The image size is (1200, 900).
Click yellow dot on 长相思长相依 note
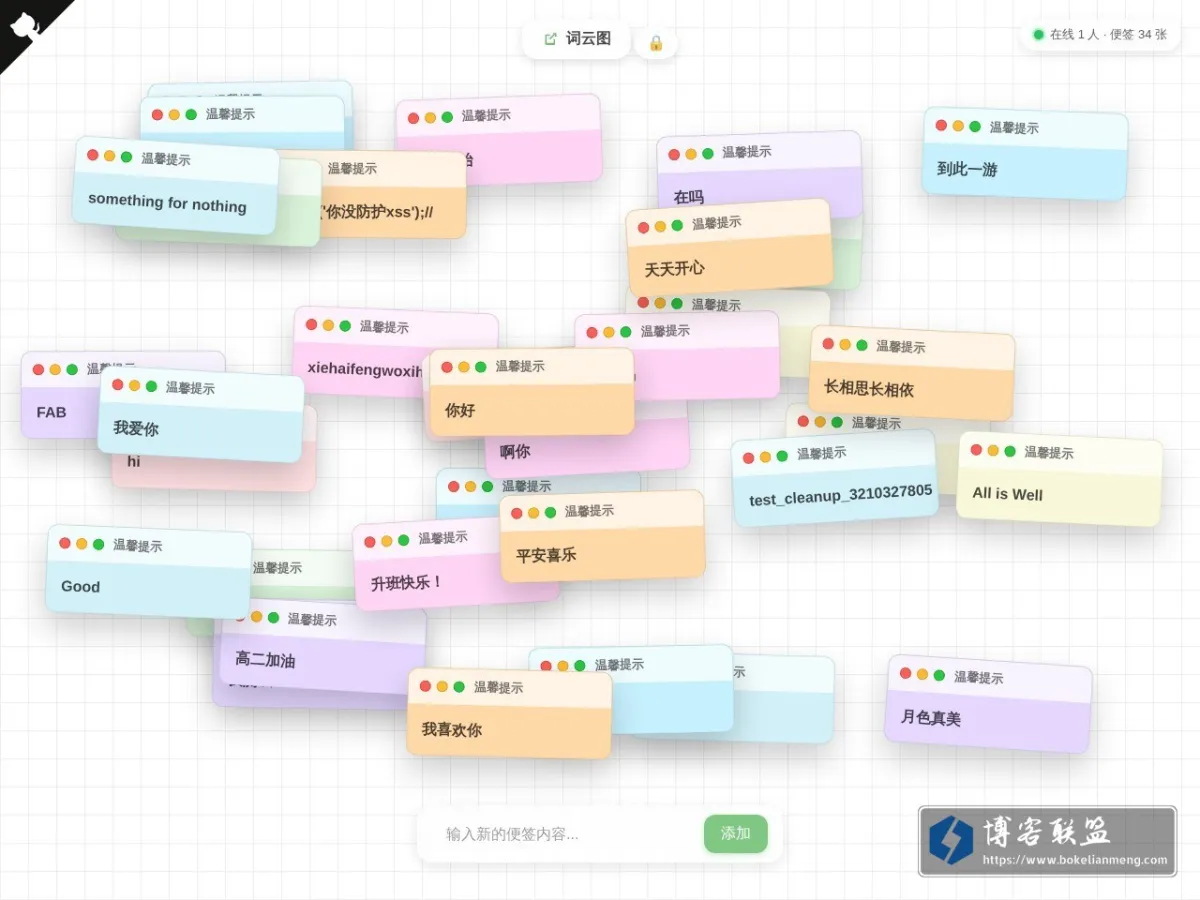coord(845,344)
